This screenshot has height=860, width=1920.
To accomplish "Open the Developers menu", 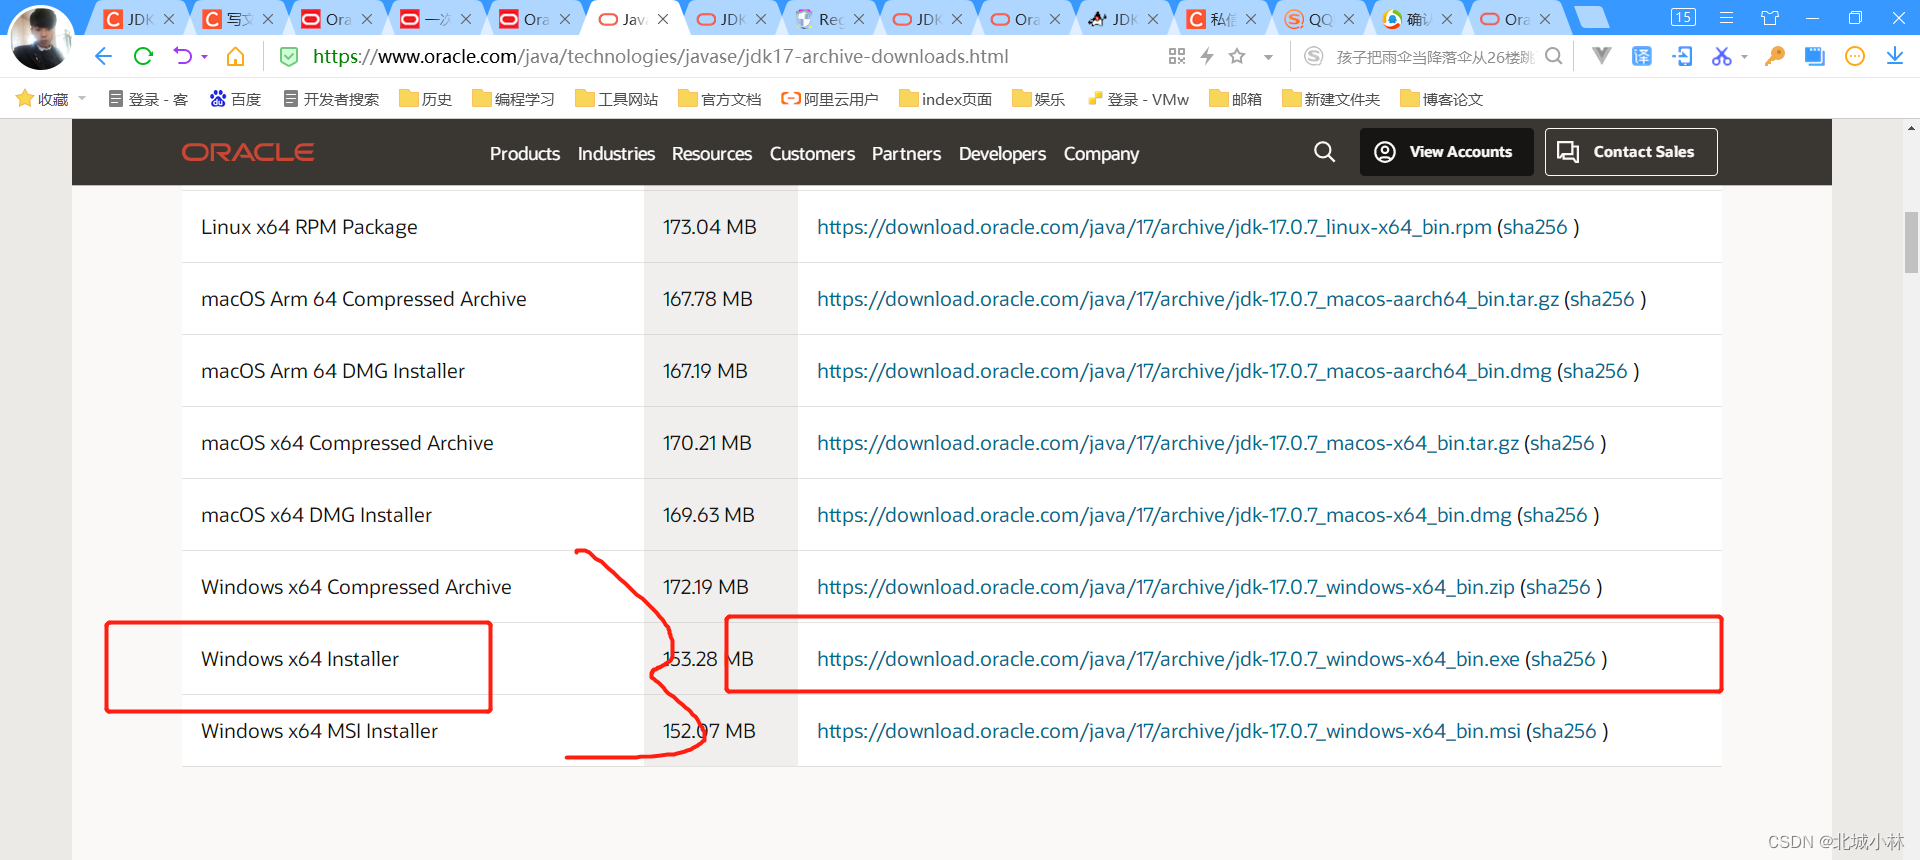I will (x=1002, y=153).
